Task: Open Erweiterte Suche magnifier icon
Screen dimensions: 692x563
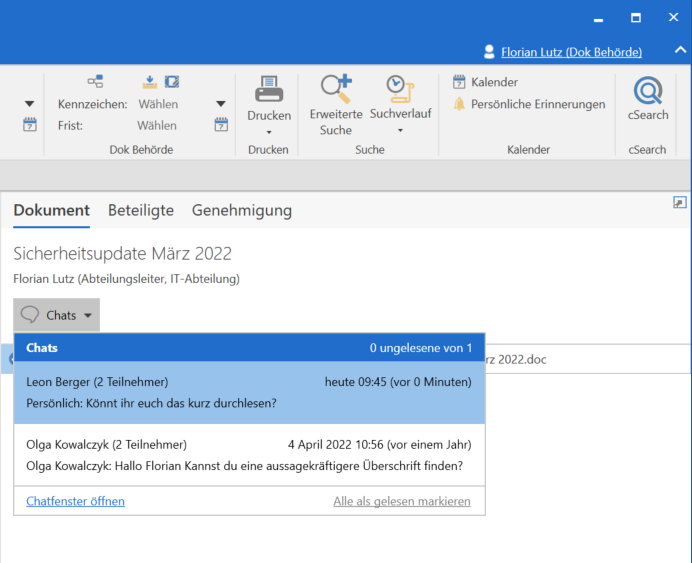Action: click(335, 88)
